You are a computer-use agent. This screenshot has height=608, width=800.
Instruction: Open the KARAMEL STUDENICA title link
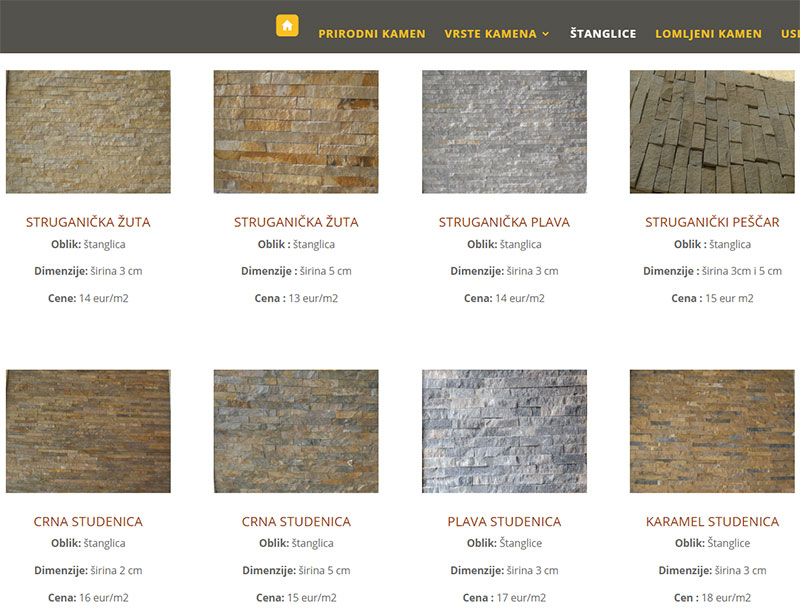click(x=712, y=521)
